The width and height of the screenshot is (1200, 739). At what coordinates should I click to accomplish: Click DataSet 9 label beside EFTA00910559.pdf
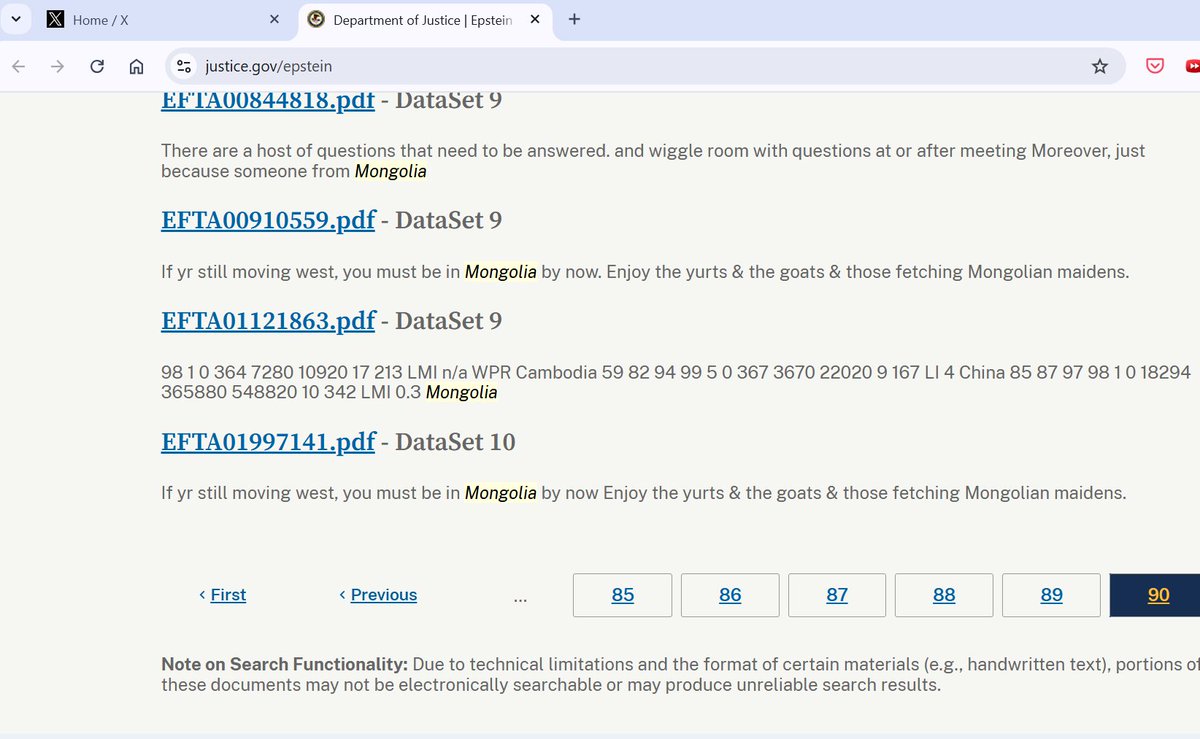point(448,220)
